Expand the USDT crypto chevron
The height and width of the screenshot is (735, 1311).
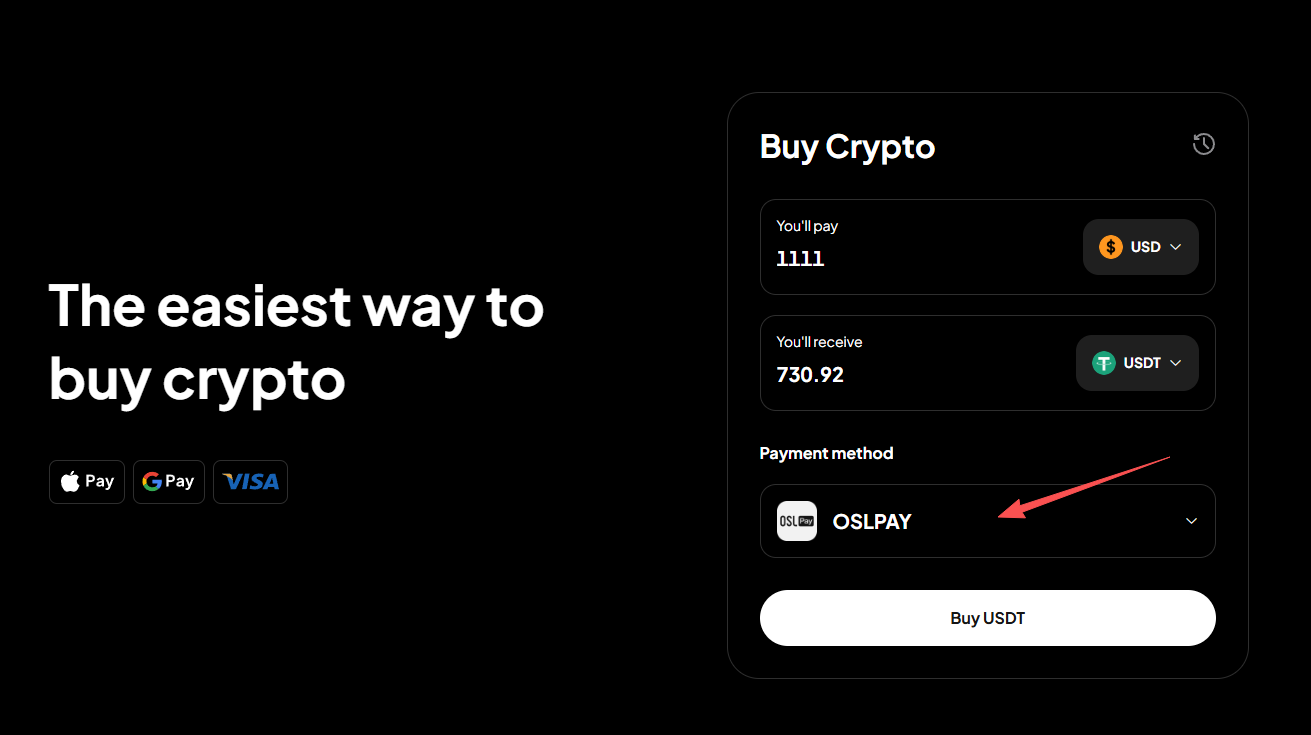(x=1176, y=363)
